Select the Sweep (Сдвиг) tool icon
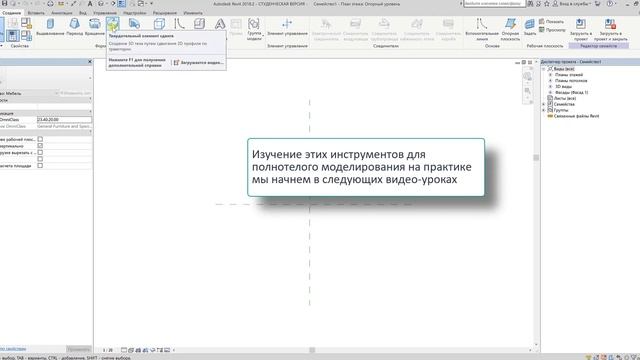 (113, 24)
